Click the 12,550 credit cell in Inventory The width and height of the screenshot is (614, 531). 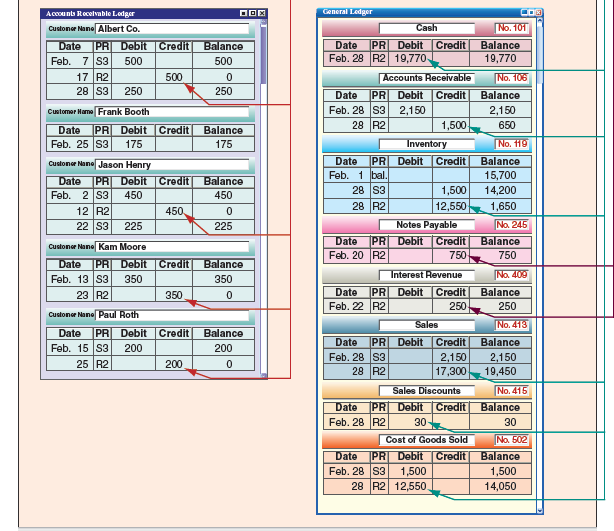(x=451, y=205)
